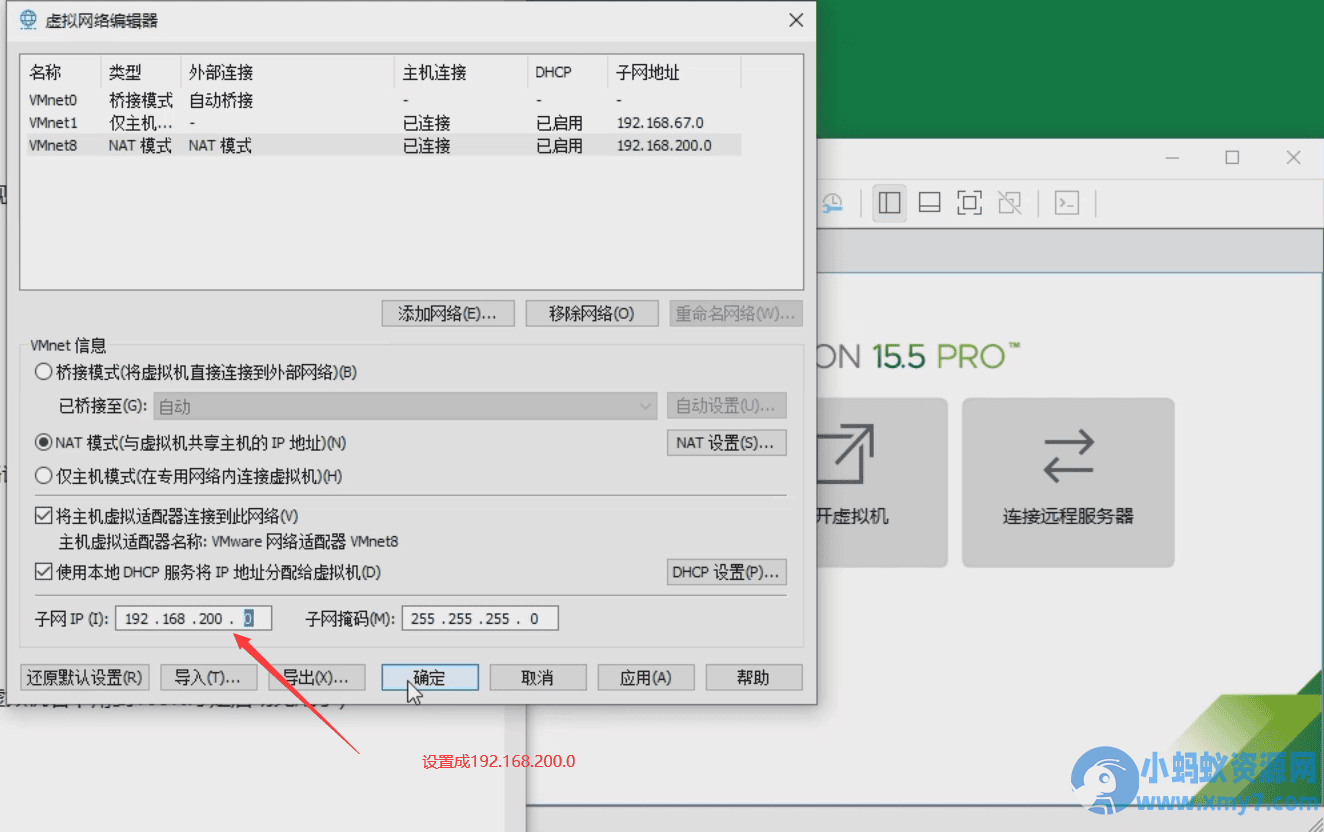Click the Virtual Network Editor globe icon
1324x832 pixels.
click(x=28, y=20)
